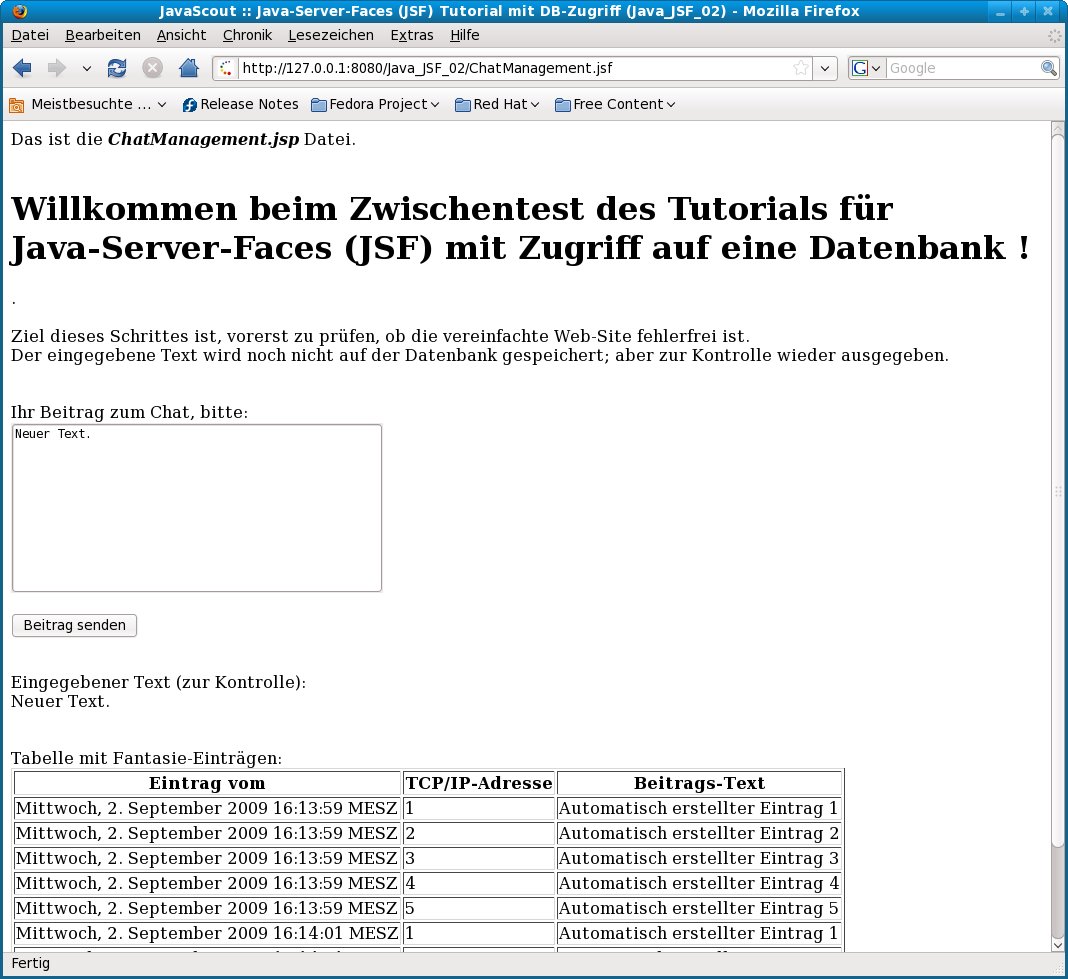Click the bookmark star in address bar
The image size is (1068, 979).
(x=800, y=68)
